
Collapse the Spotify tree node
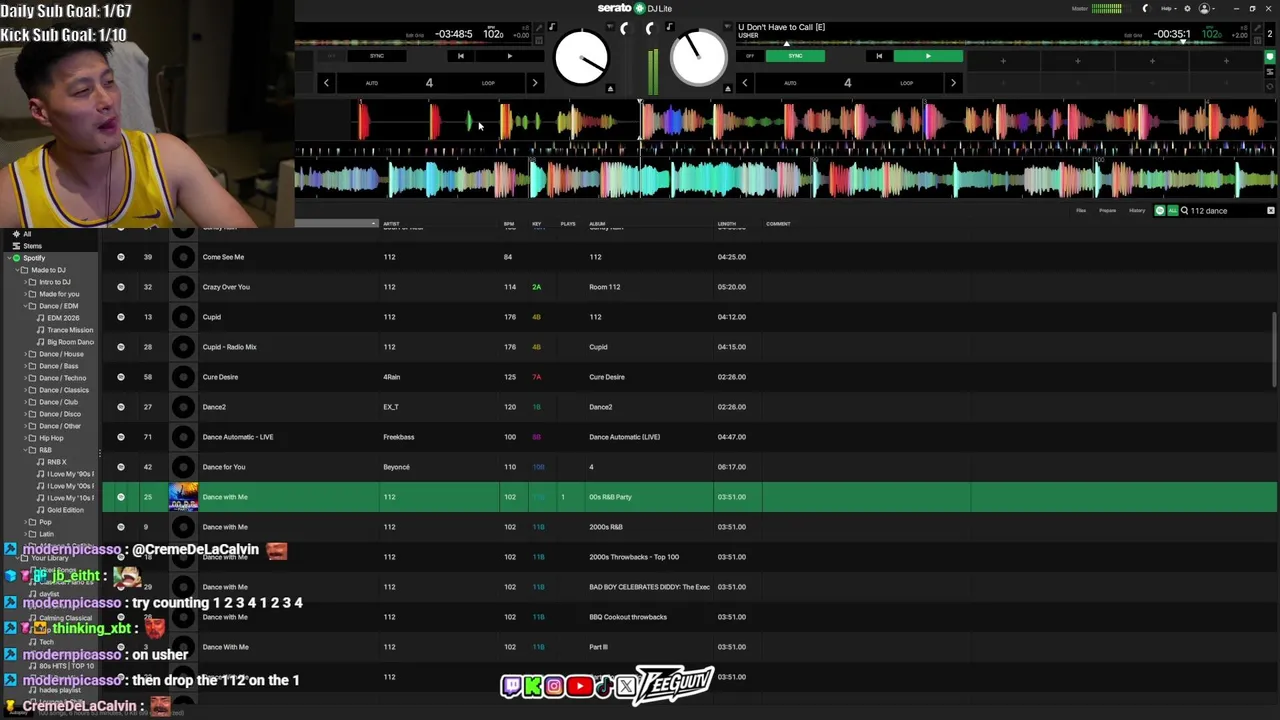(x=7, y=258)
